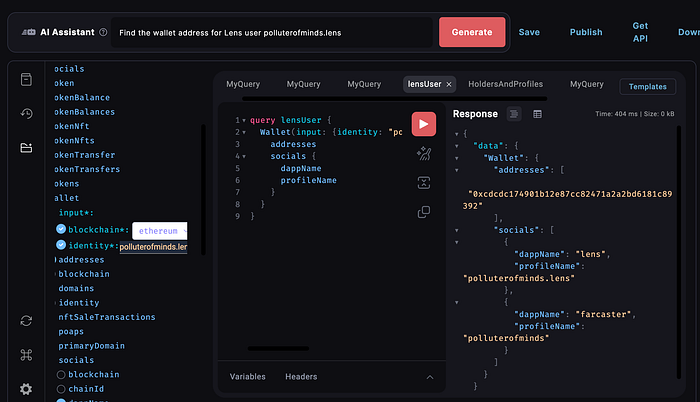Switch response to table view icon
Screen dimensions: 700x402
(x=537, y=114)
